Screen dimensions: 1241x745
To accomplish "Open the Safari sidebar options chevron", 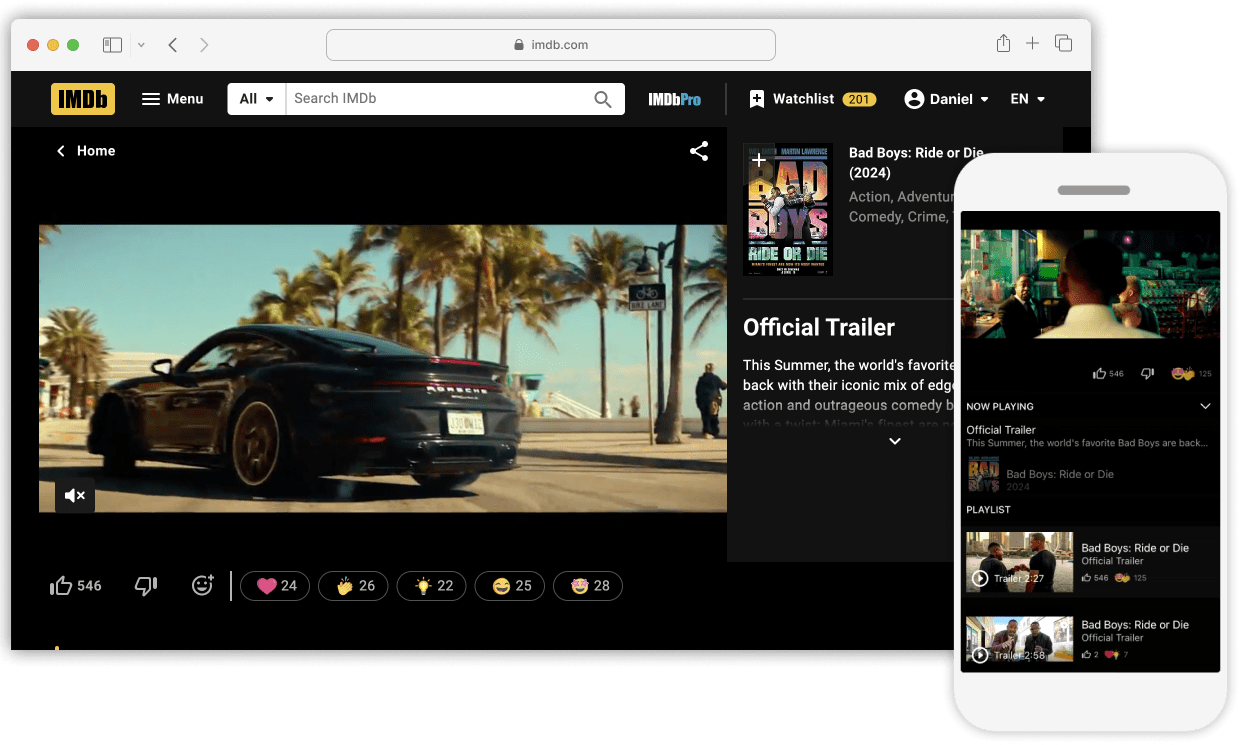I will (x=141, y=44).
